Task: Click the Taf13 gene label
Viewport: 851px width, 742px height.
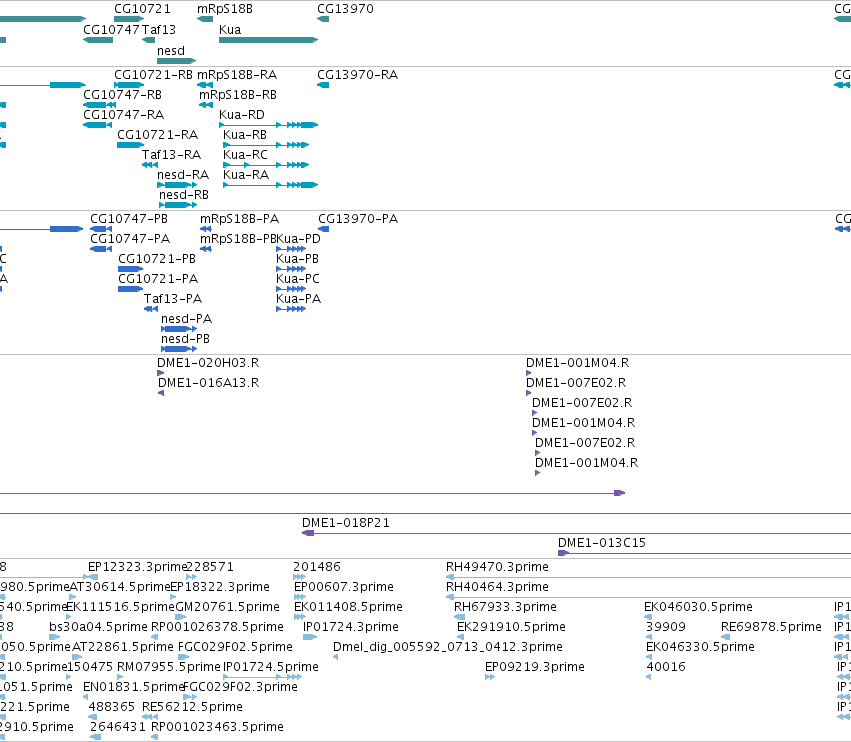Action: 159,29
